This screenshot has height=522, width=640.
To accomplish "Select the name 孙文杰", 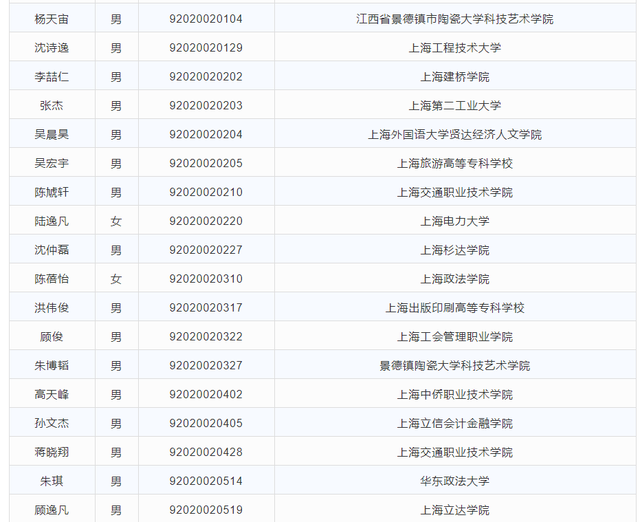I will [x=51, y=424].
